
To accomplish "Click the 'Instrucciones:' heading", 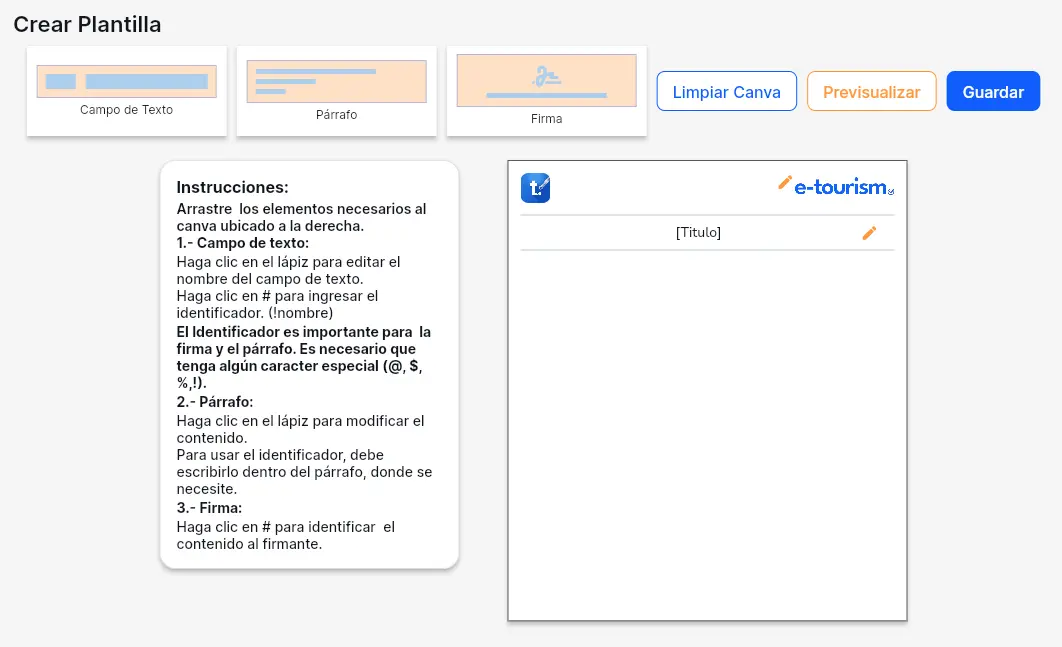I will click(x=232, y=187).
